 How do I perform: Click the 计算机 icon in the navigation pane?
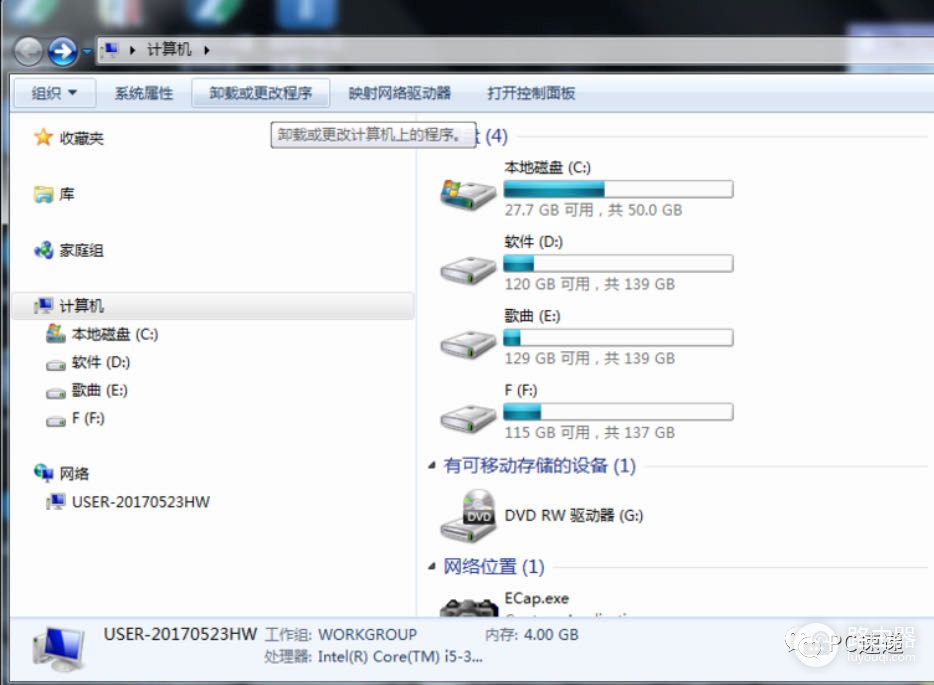pyautogui.click(x=43, y=306)
